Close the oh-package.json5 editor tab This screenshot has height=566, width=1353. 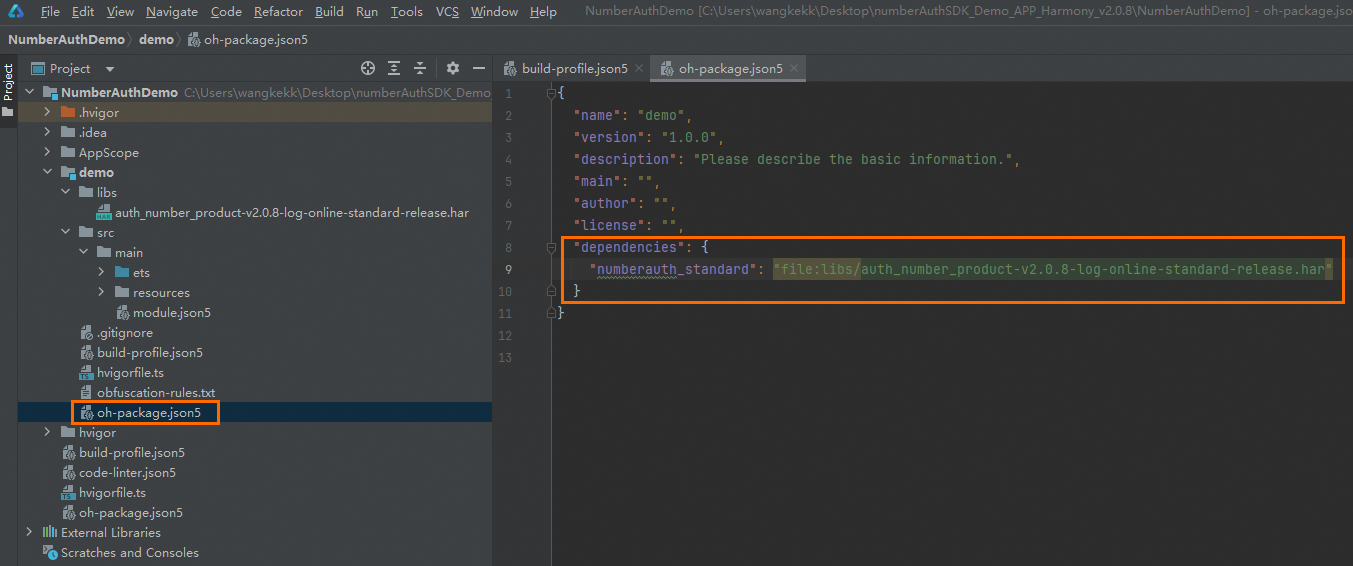coord(795,69)
